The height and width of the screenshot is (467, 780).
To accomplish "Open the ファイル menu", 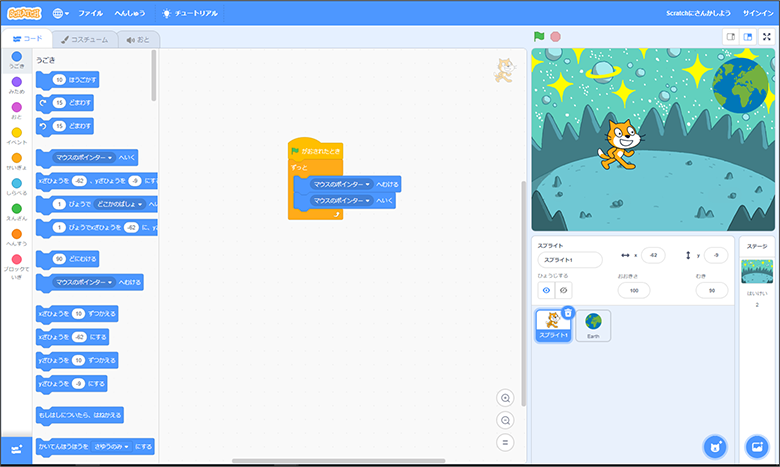I will pyautogui.click(x=91, y=14).
